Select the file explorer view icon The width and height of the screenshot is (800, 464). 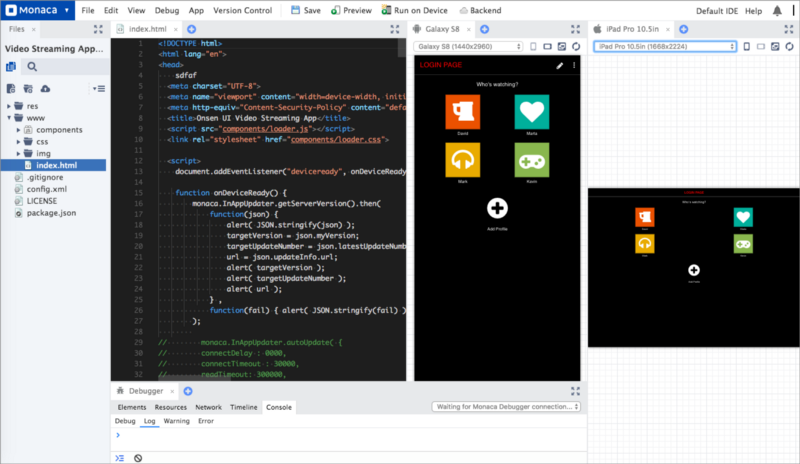(11, 66)
